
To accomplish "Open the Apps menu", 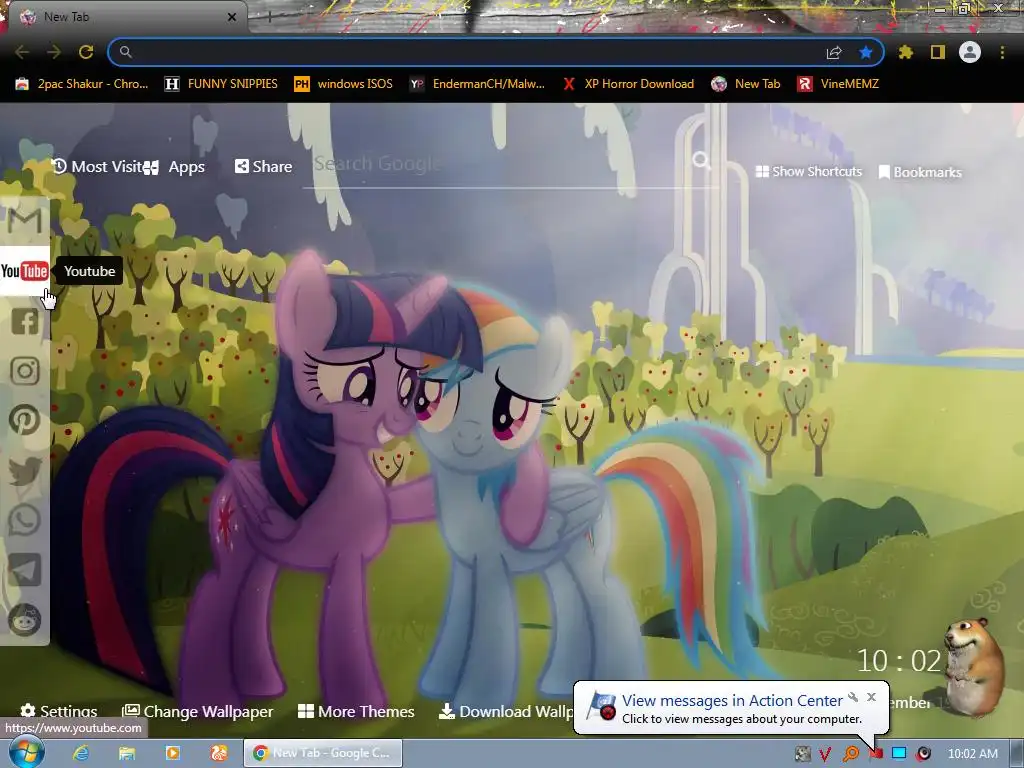I will tap(174, 167).
